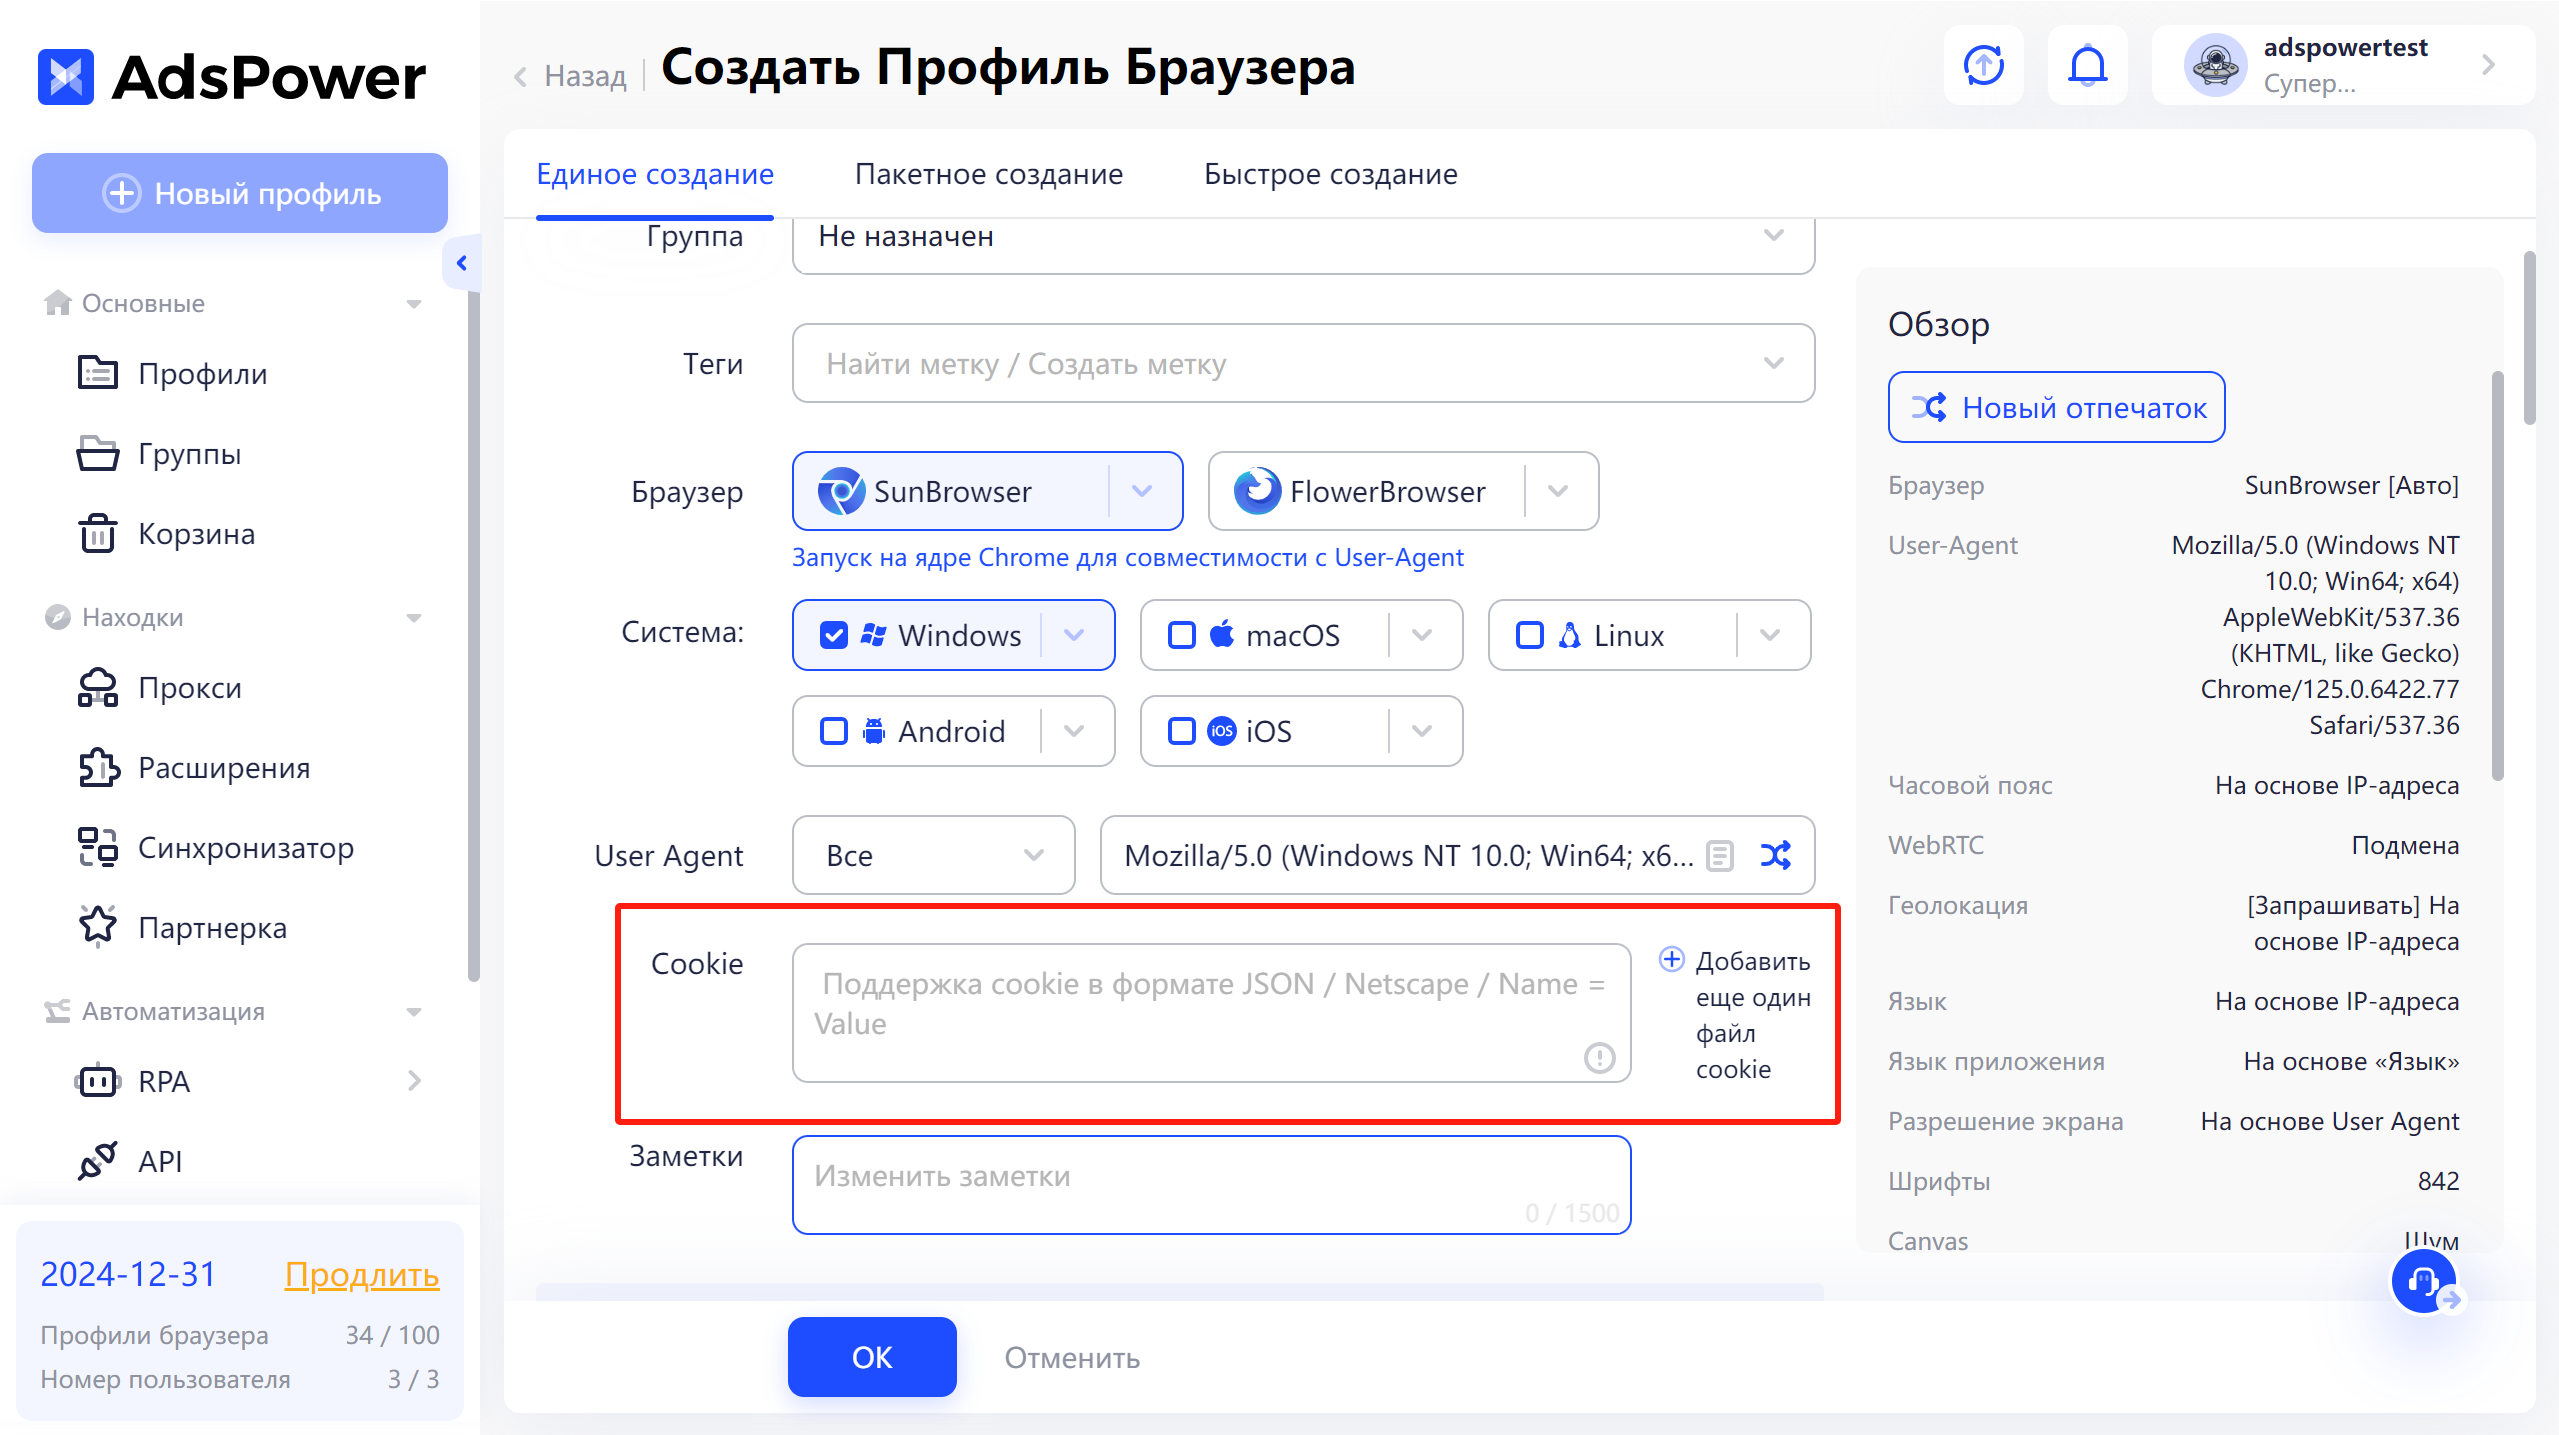The image size is (2559, 1435).
Task: Click the Новый отпечаток refresh icon
Action: point(1928,408)
